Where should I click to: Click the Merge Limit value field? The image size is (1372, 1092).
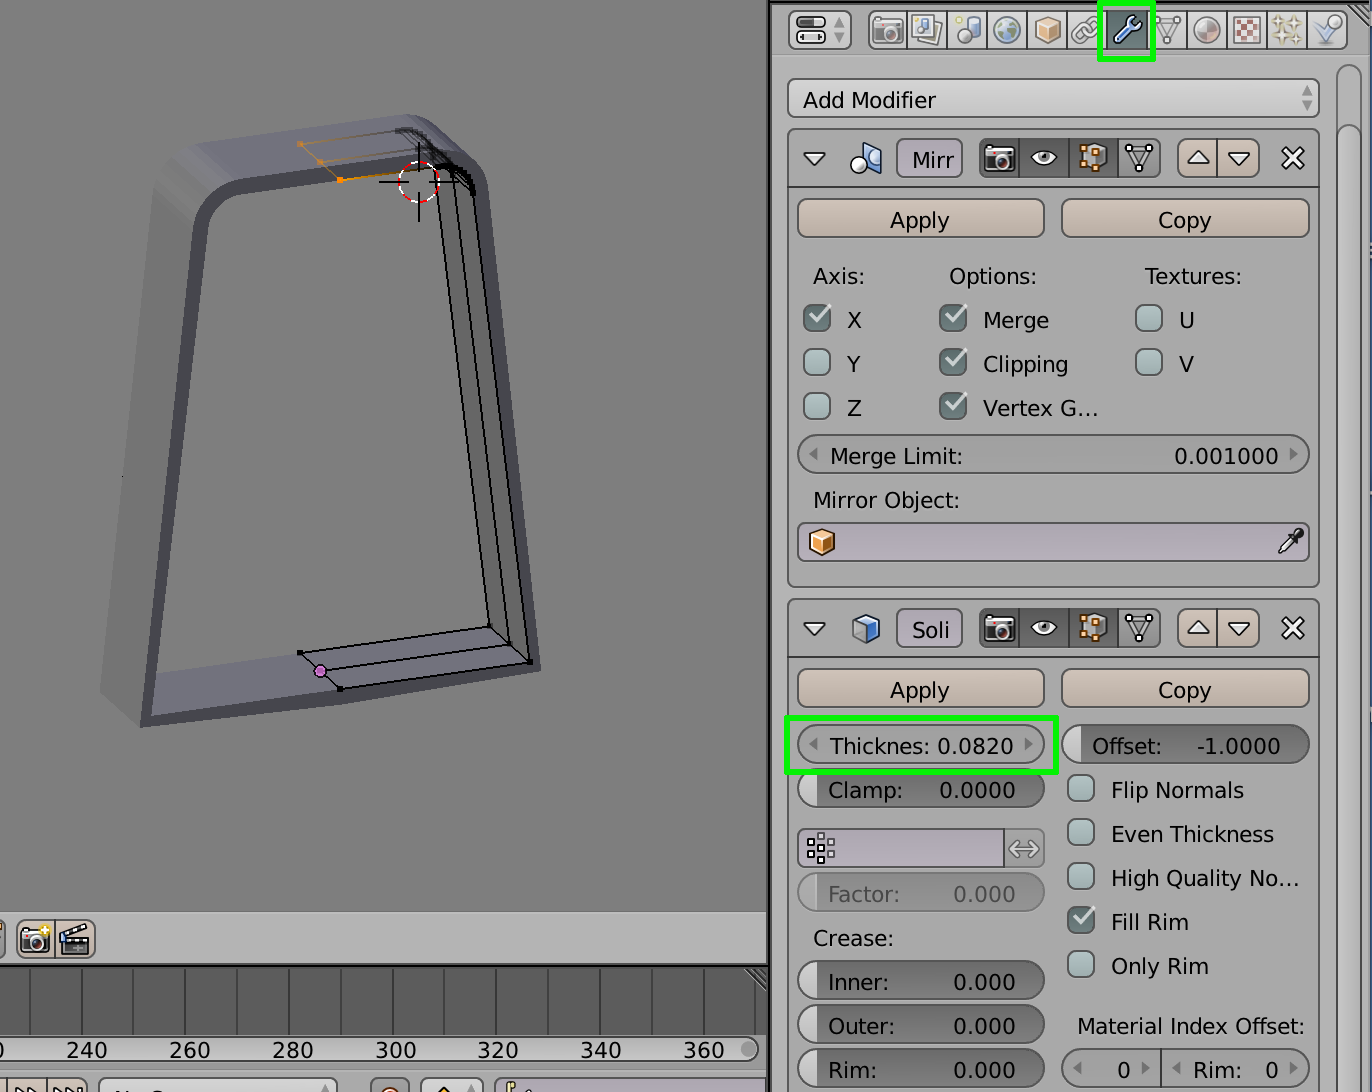pyautogui.click(x=1053, y=455)
